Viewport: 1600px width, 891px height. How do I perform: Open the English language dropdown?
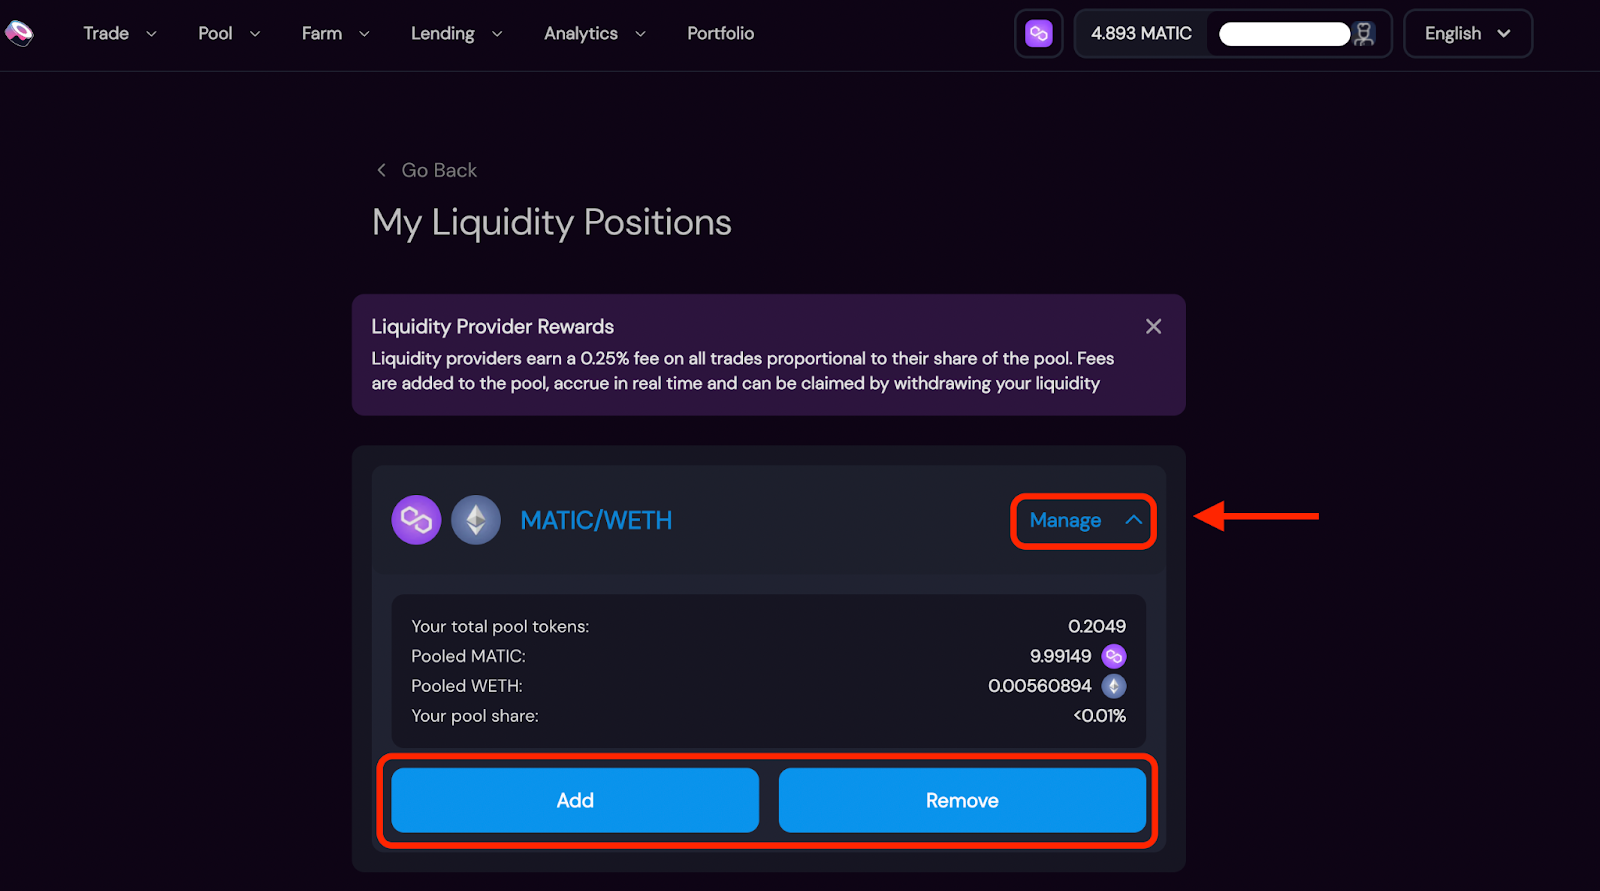(1468, 34)
